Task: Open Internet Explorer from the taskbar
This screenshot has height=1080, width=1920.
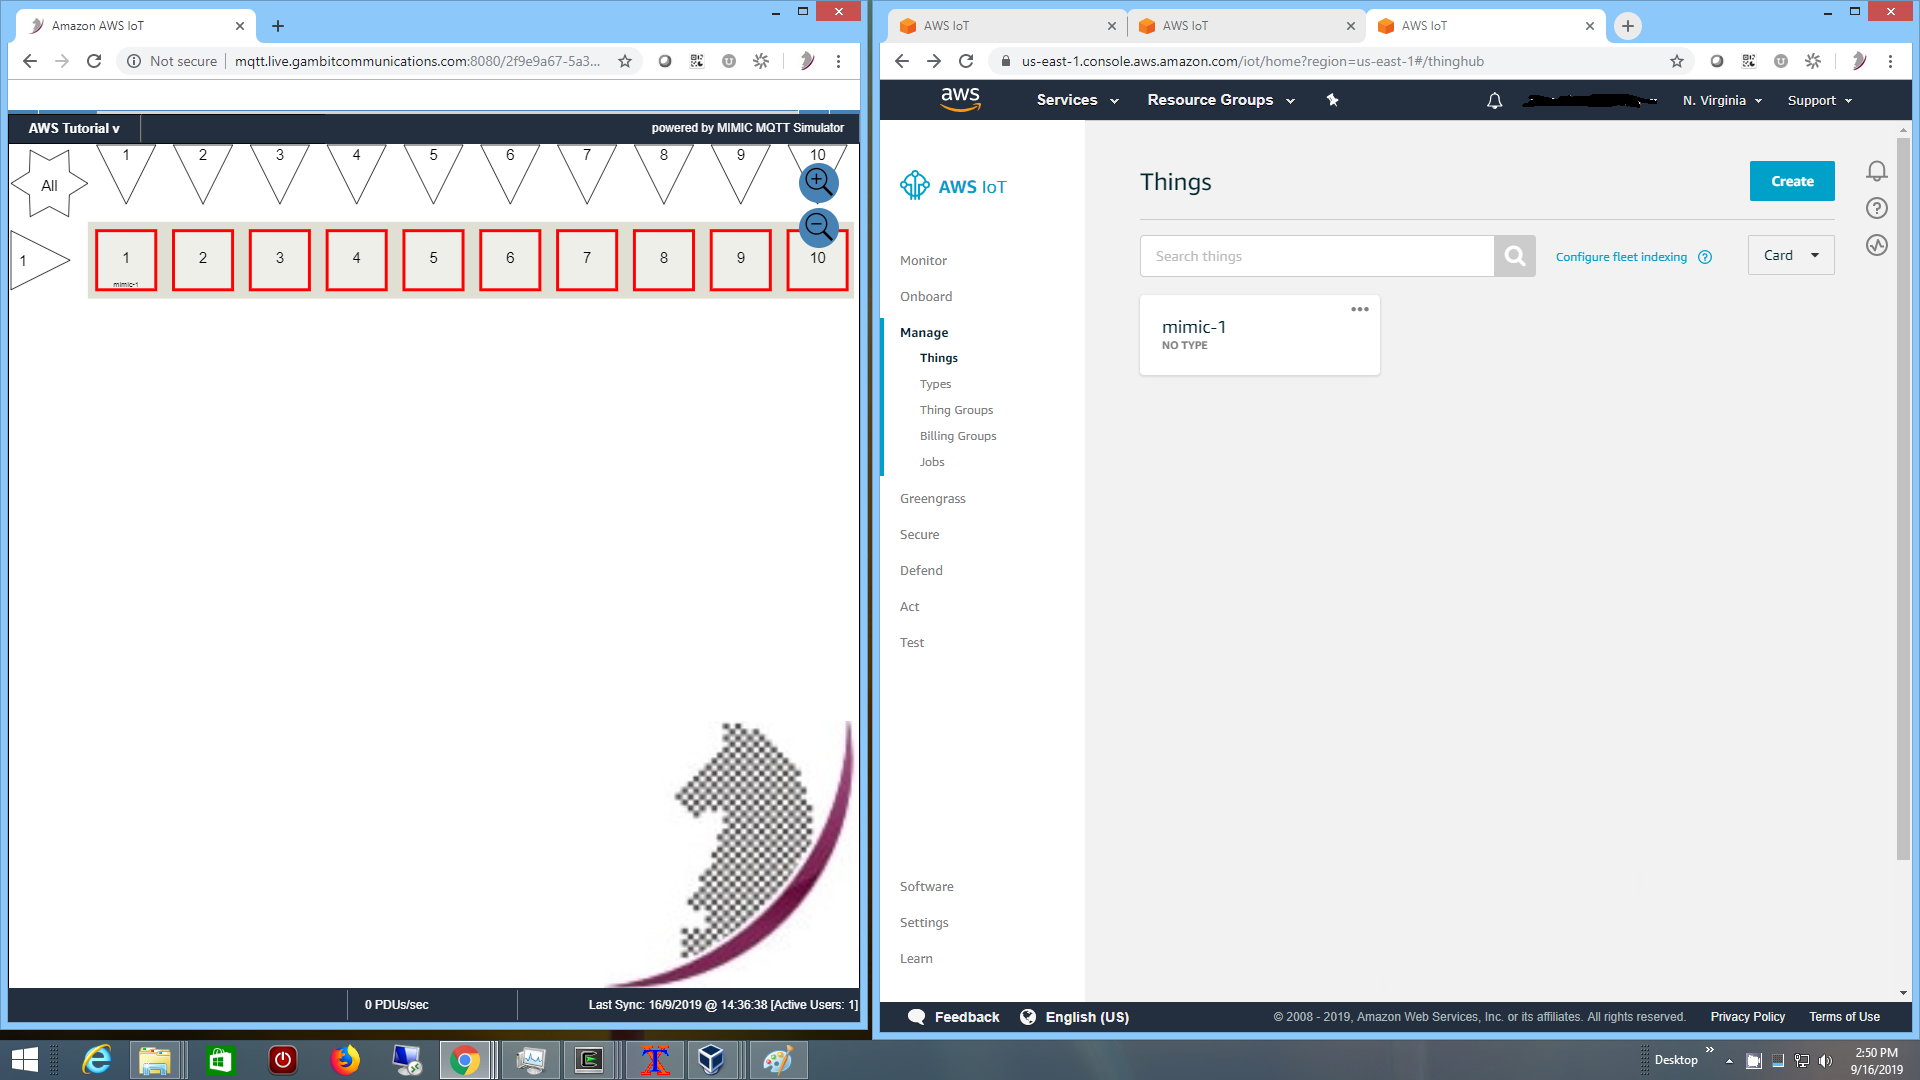Action: click(x=97, y=1059)
